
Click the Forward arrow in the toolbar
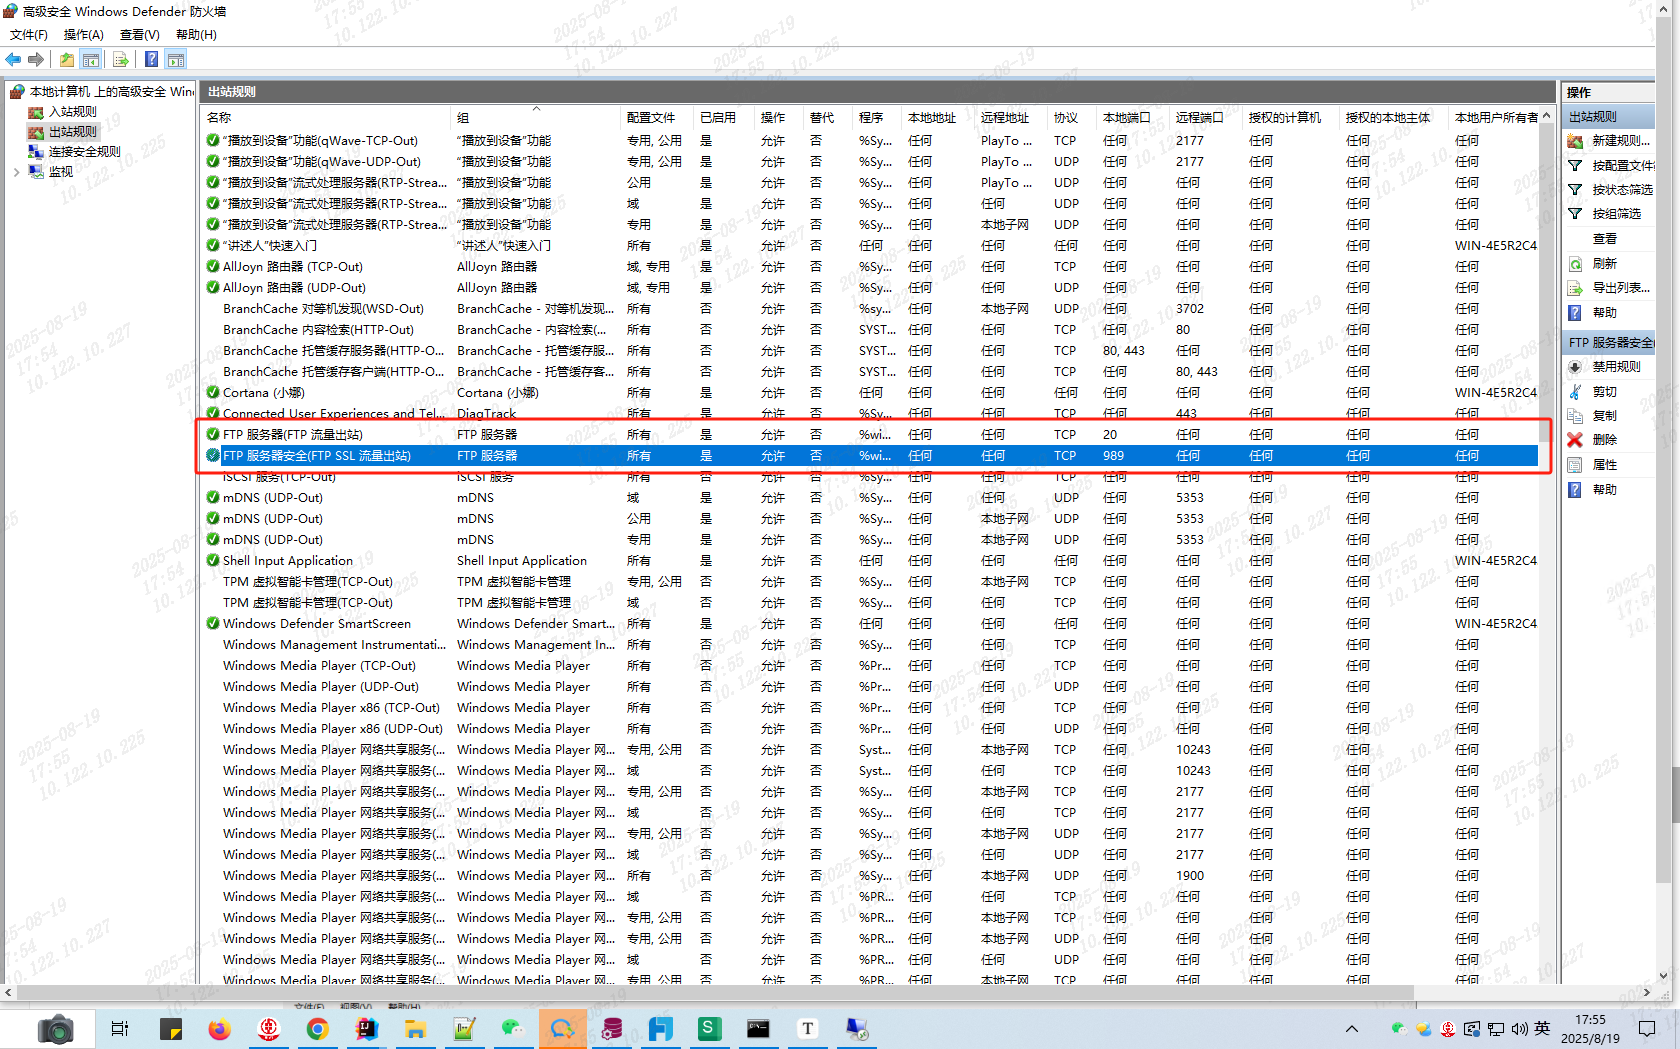click(x=36, y=60)
